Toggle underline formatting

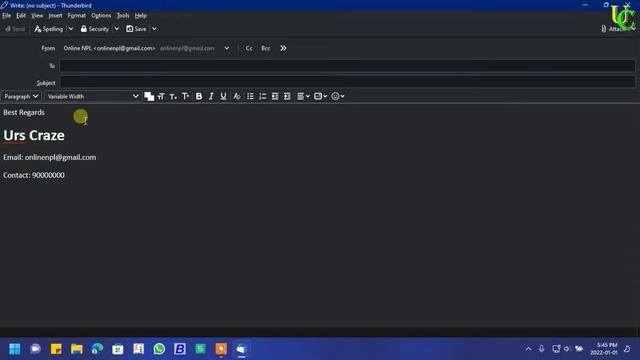[x=223, y=96]
